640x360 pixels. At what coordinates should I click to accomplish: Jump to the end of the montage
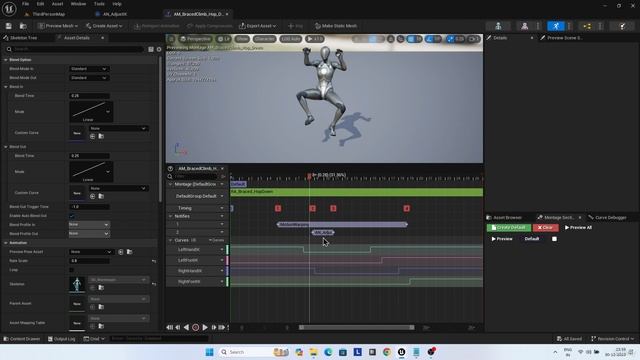point(222,327)
